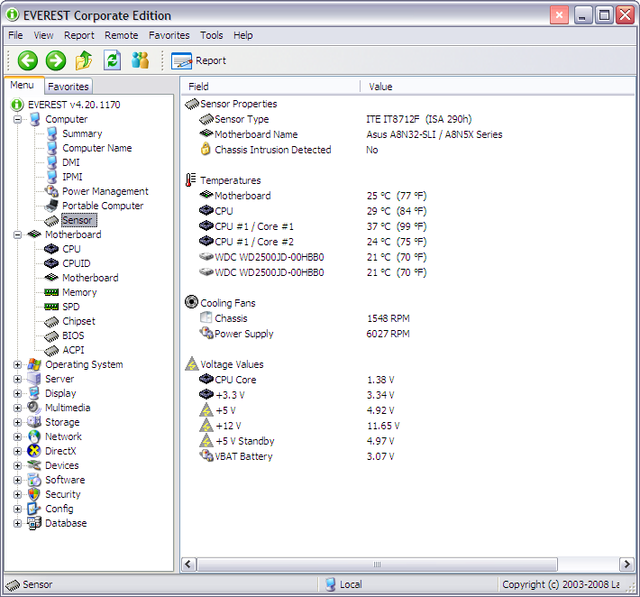Expand the Storage branch
Image resolution: width=640 pixels, height=597 pixels.
(17, 422)
